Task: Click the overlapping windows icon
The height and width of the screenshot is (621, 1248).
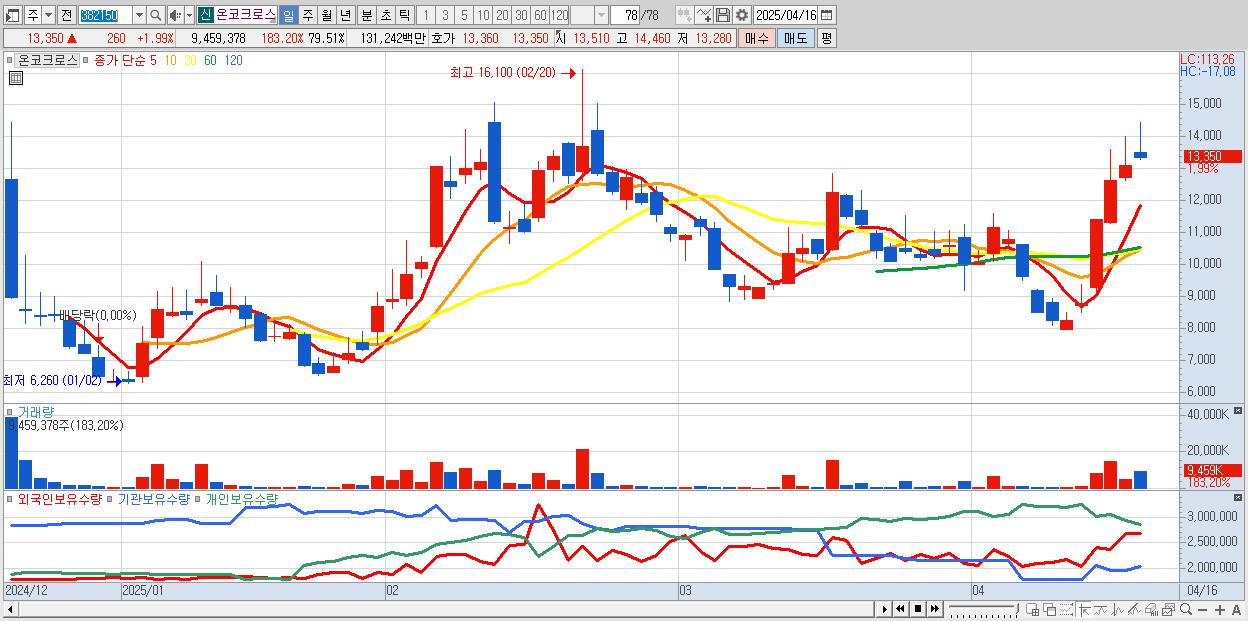Action: 1049,609
